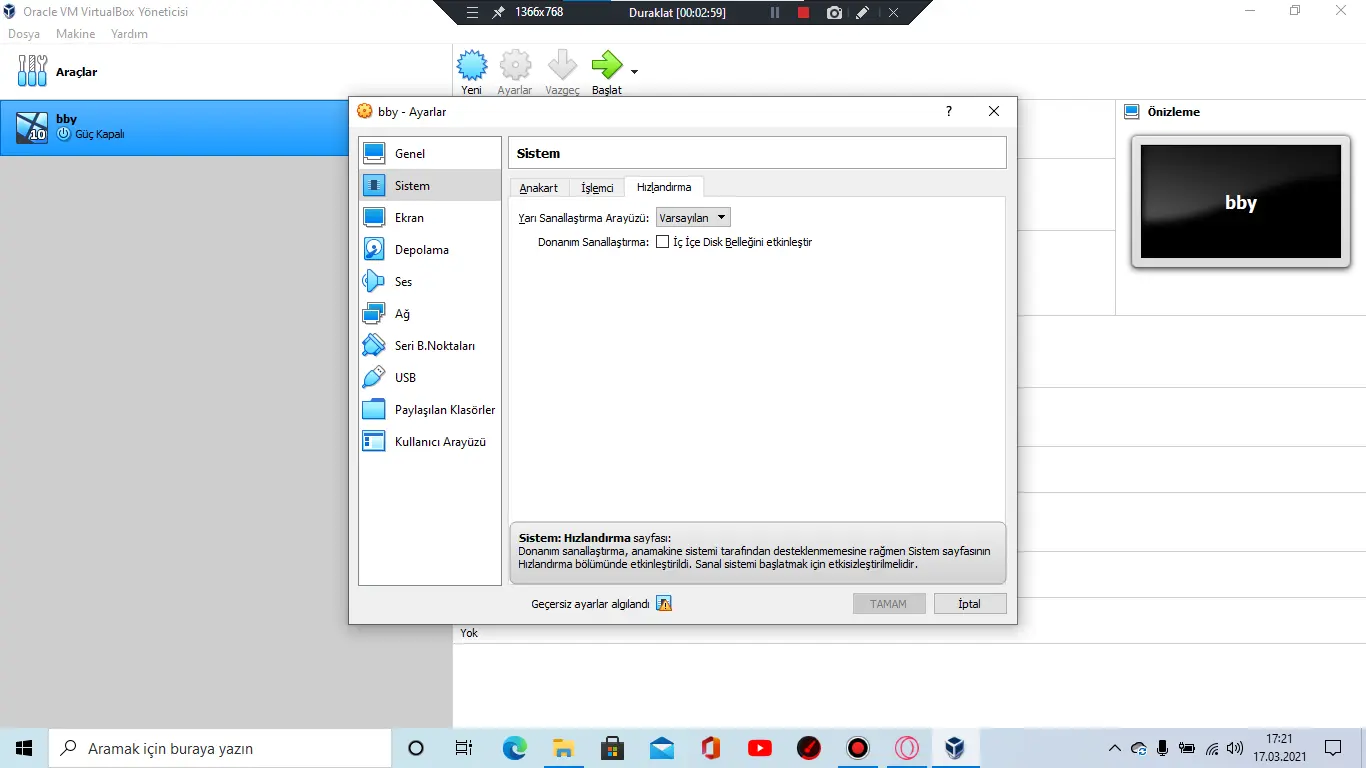Click the TAMAM button
The height and width of the screenshot is (768, 1366).
[889, 604]
